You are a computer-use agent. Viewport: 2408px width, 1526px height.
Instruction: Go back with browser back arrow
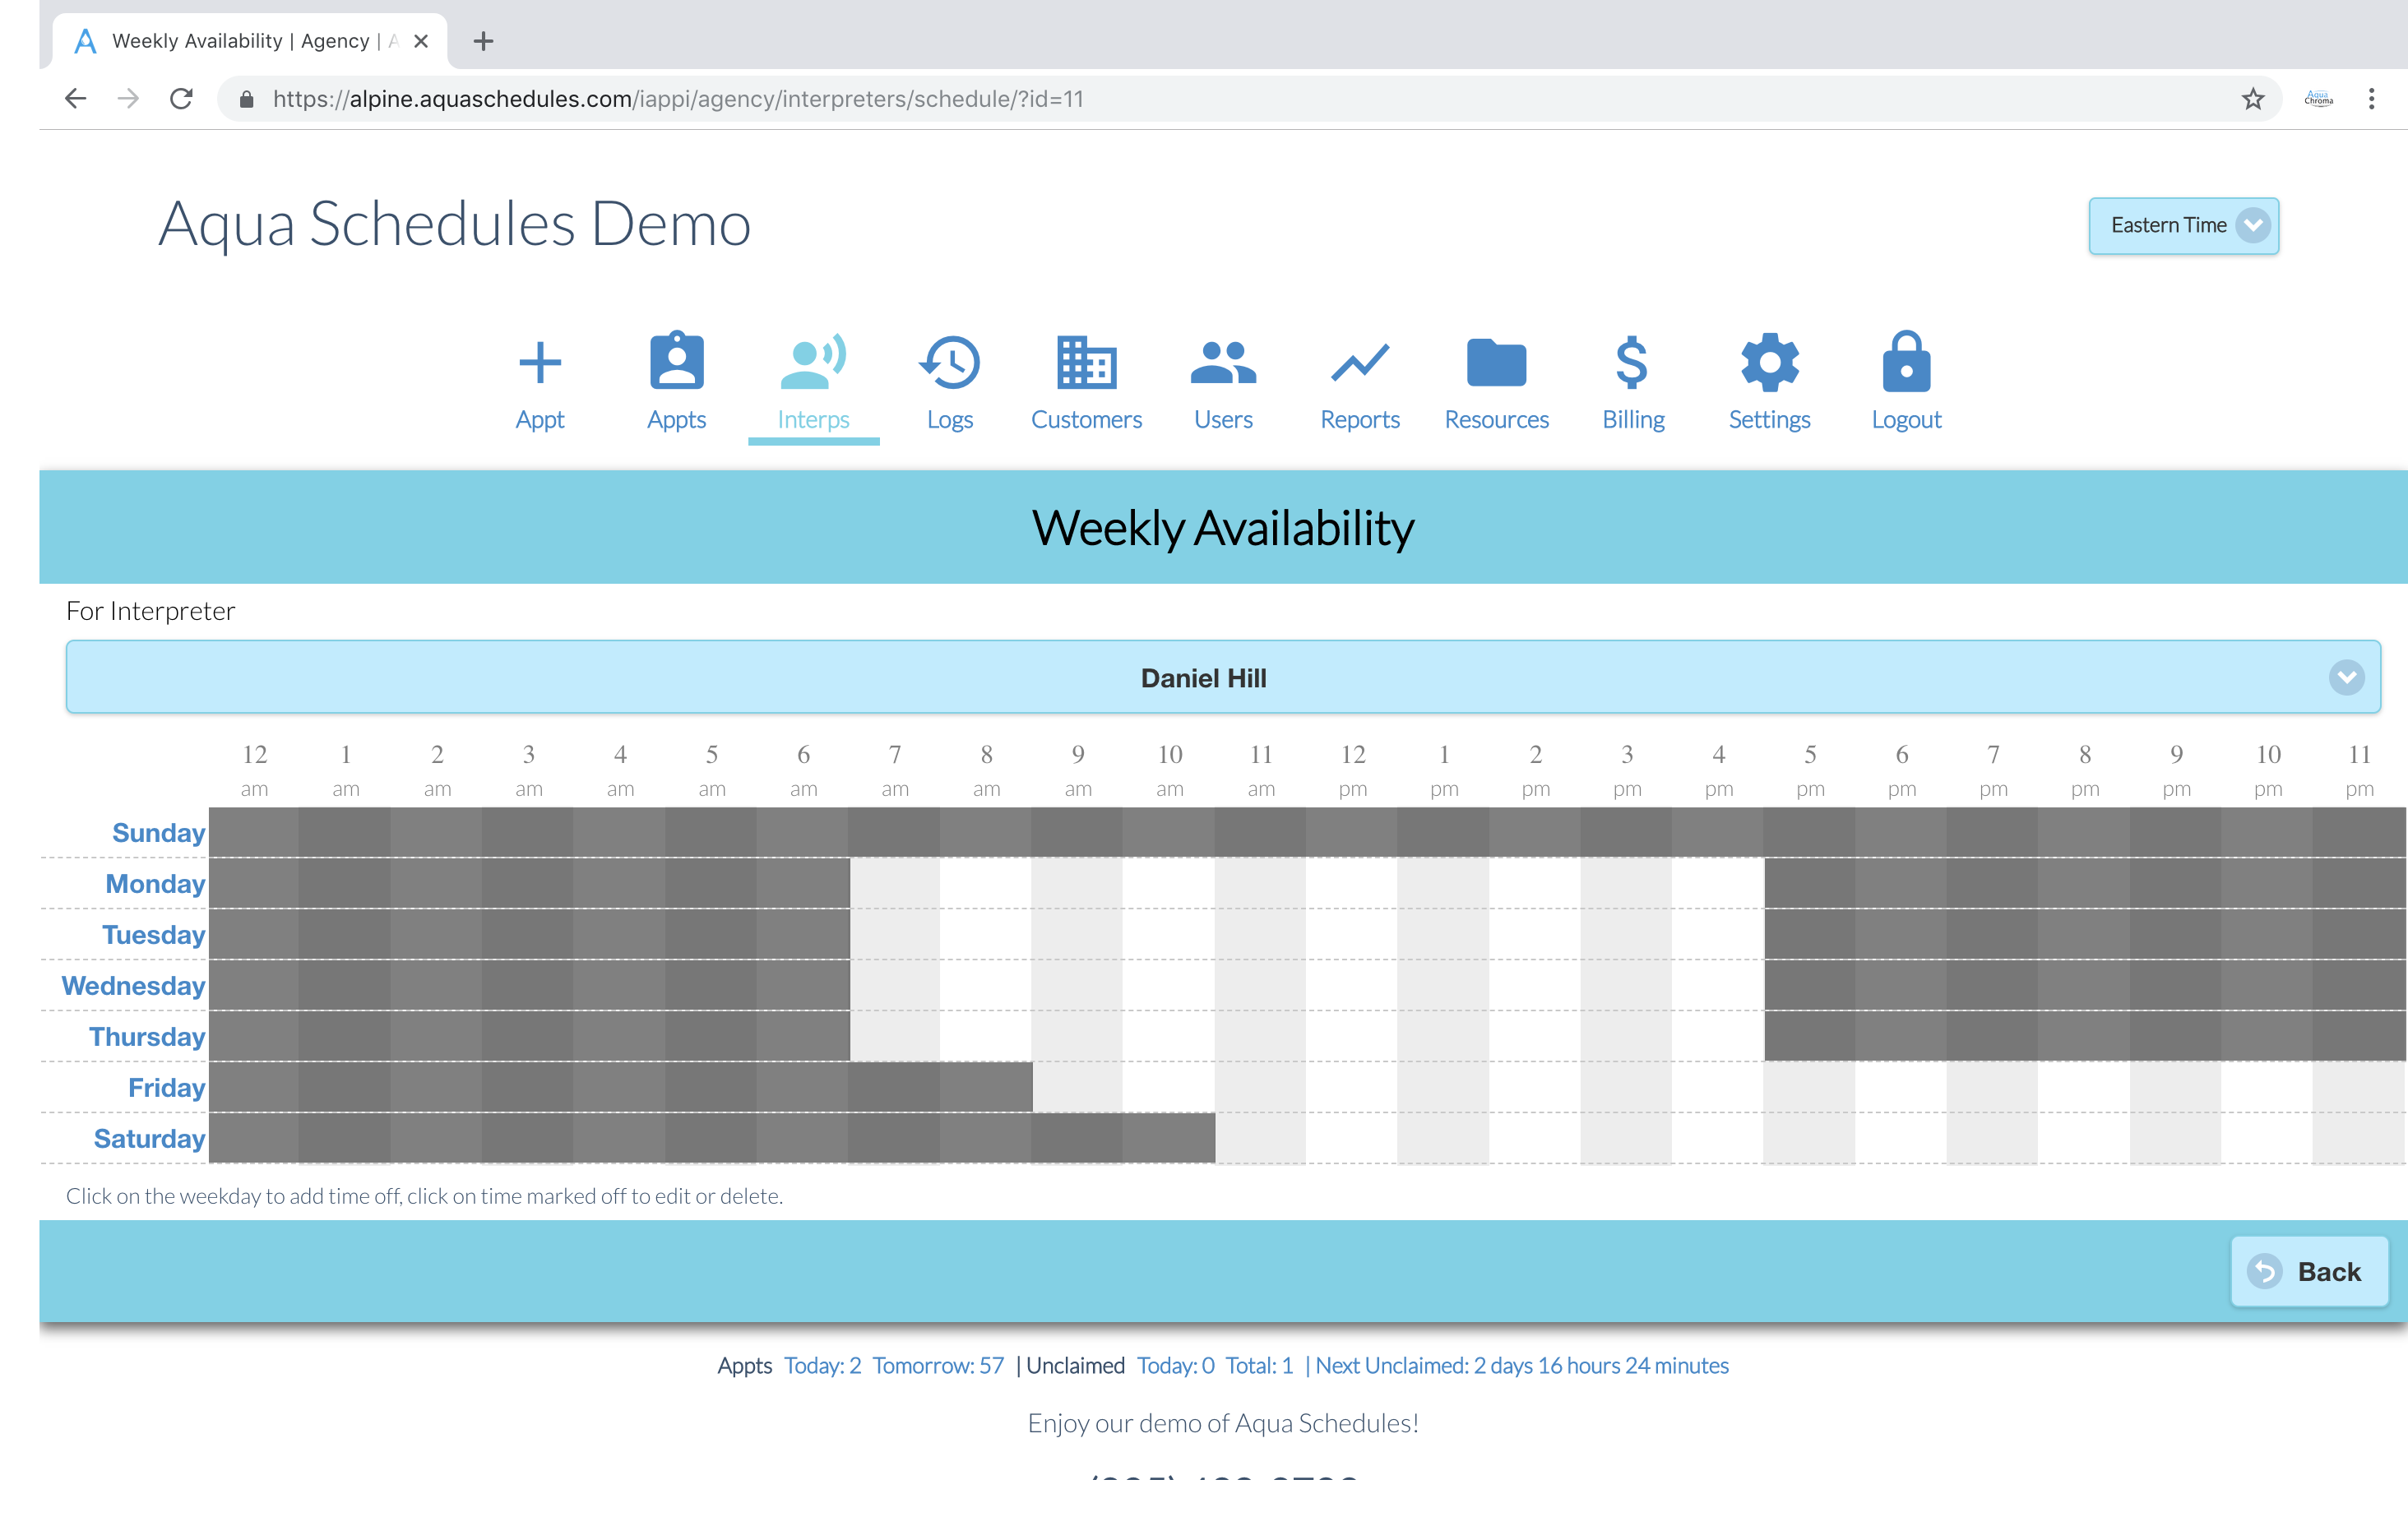point(76,98)
